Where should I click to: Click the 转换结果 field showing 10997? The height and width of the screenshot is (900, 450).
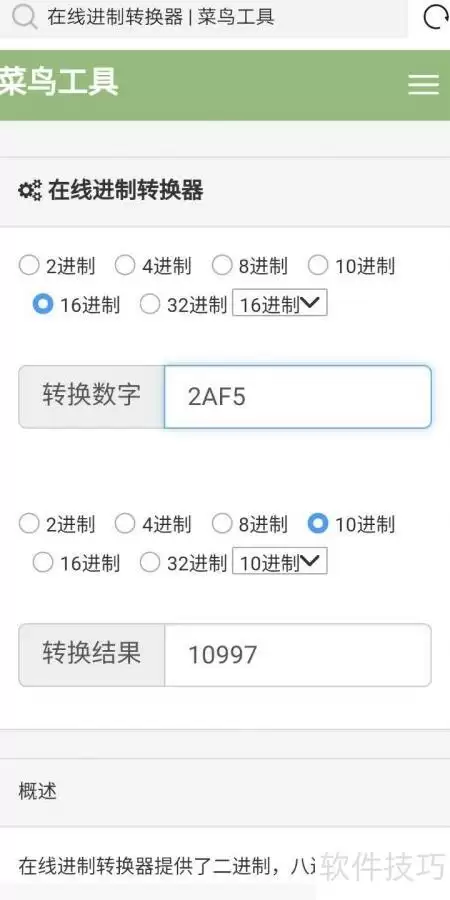[297, 655]
